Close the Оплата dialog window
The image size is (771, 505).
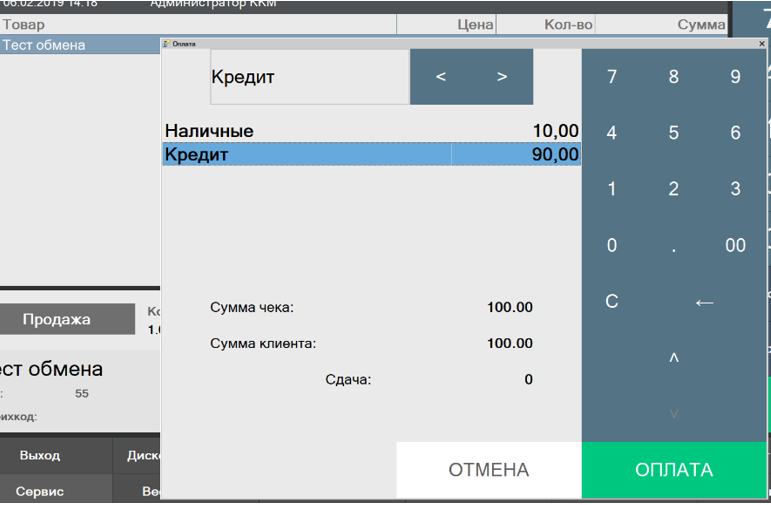(761, 44)
